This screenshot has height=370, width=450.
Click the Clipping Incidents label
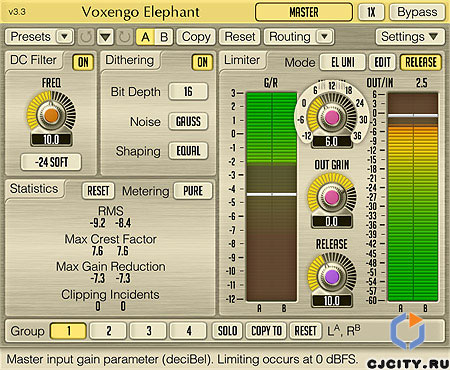click(x=110, y=295)
